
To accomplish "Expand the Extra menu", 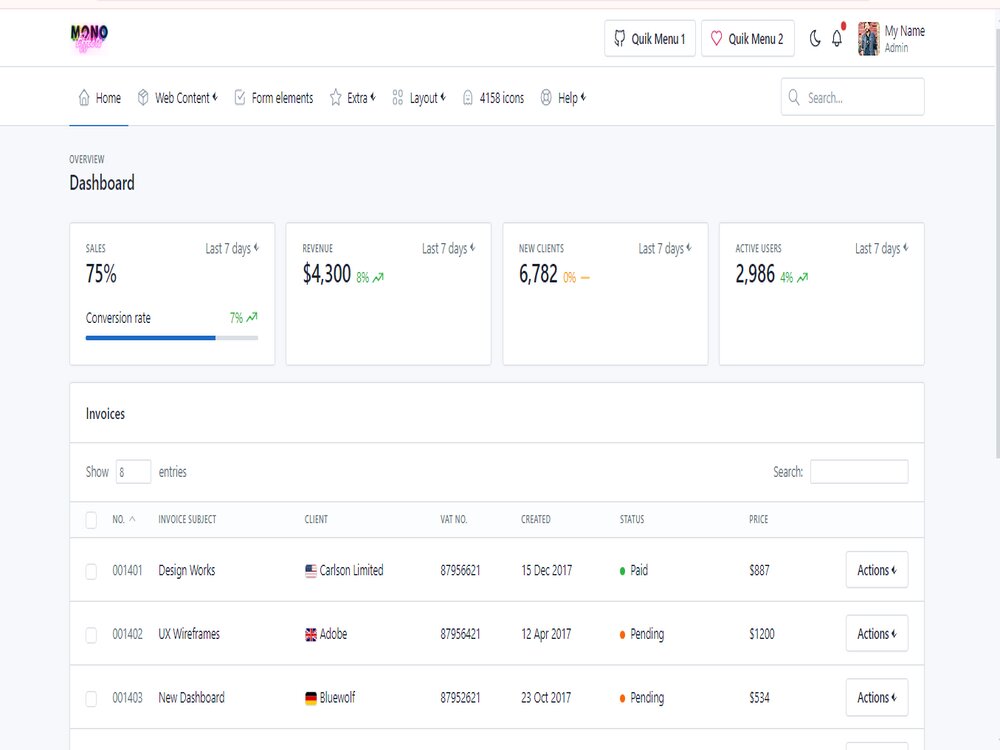I will pos(353,98).
